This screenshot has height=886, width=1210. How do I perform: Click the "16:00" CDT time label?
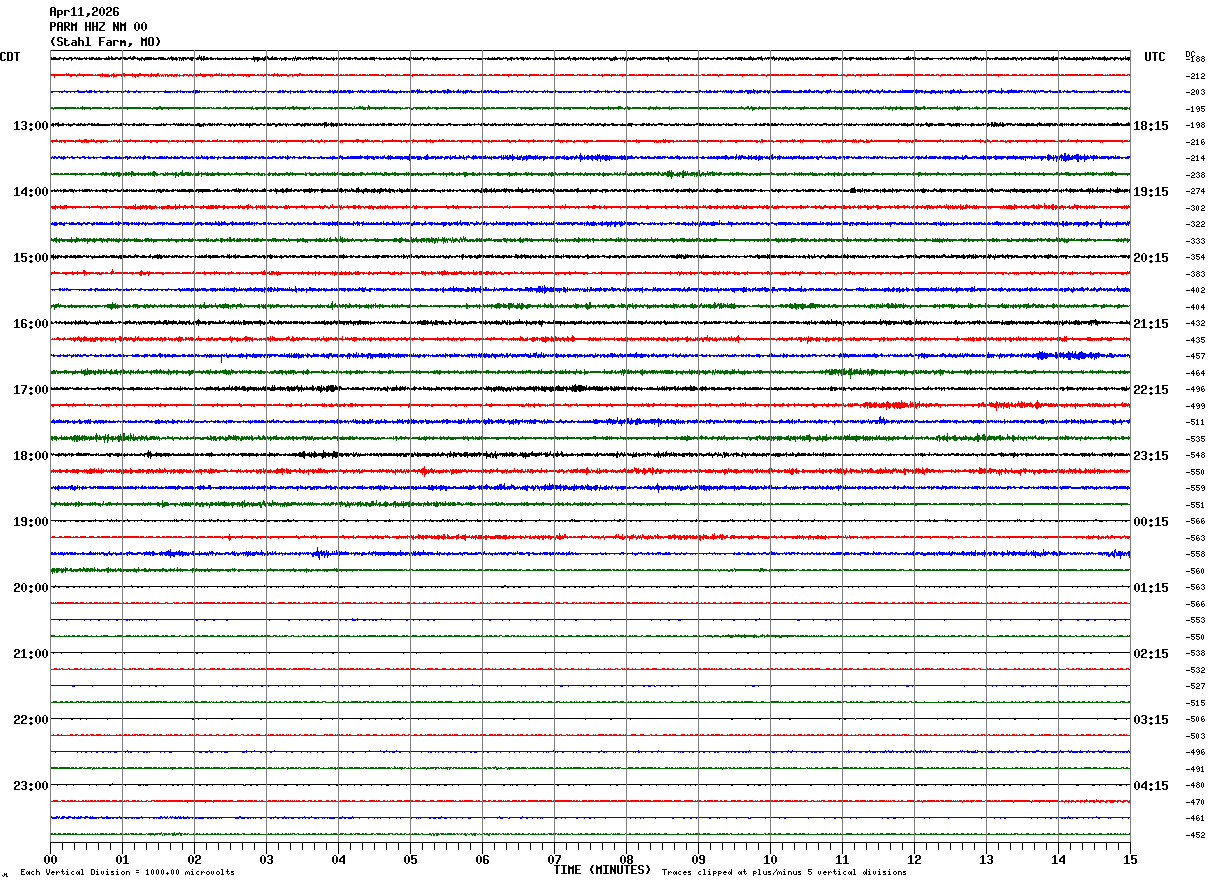point(31,324)
